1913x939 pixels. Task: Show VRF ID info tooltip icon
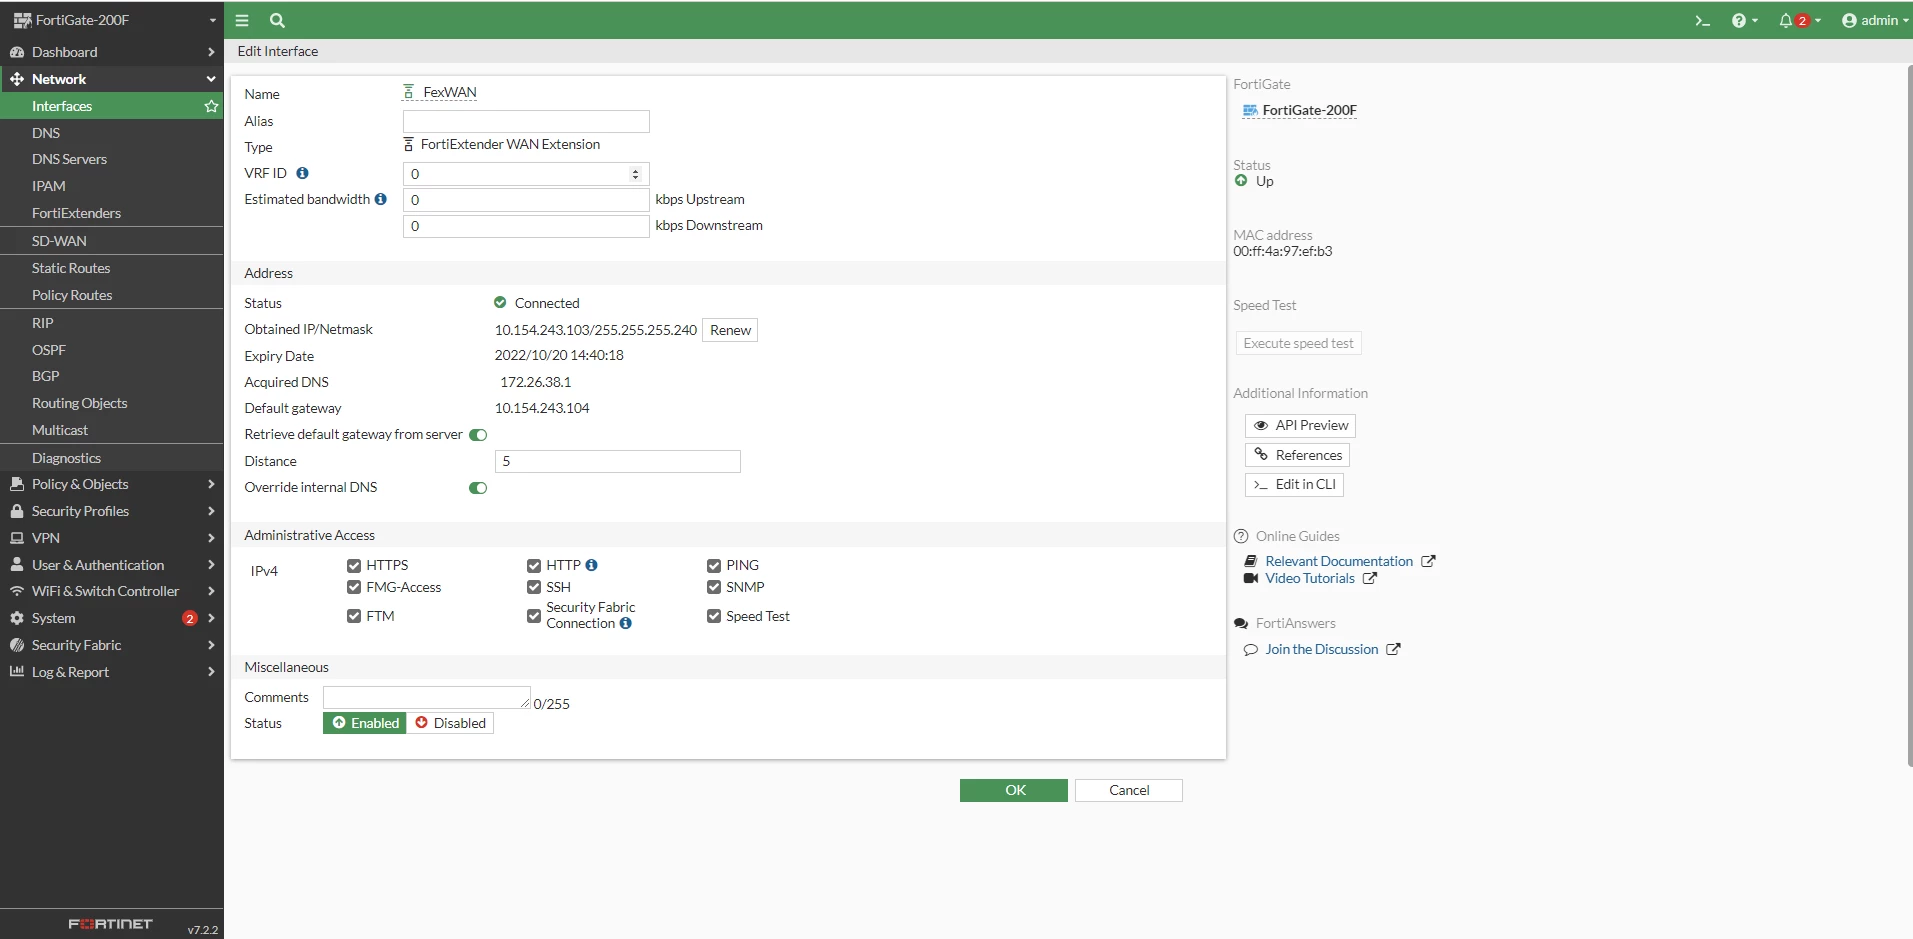(302, 173)
